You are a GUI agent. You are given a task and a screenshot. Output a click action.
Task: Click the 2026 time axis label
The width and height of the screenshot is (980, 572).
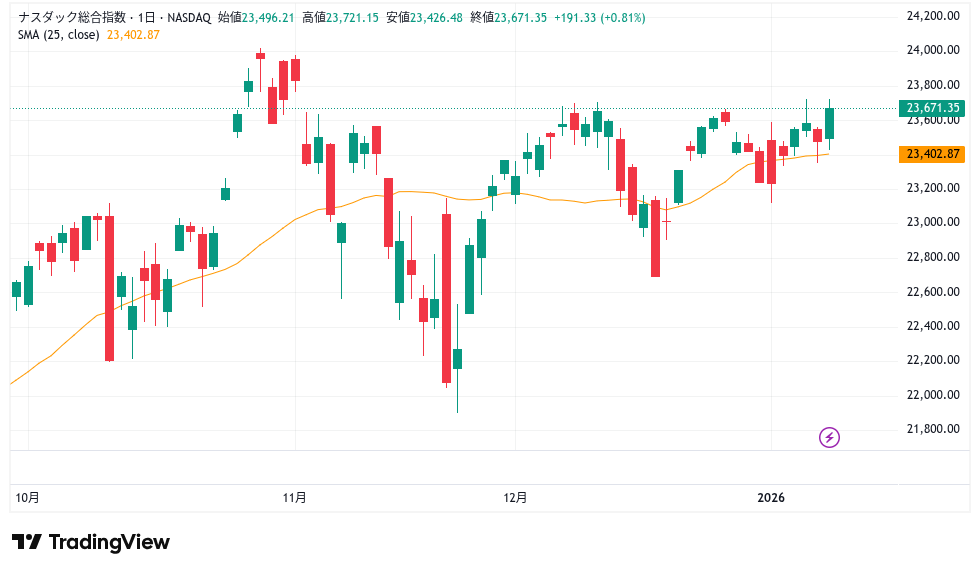pos(771,497)
